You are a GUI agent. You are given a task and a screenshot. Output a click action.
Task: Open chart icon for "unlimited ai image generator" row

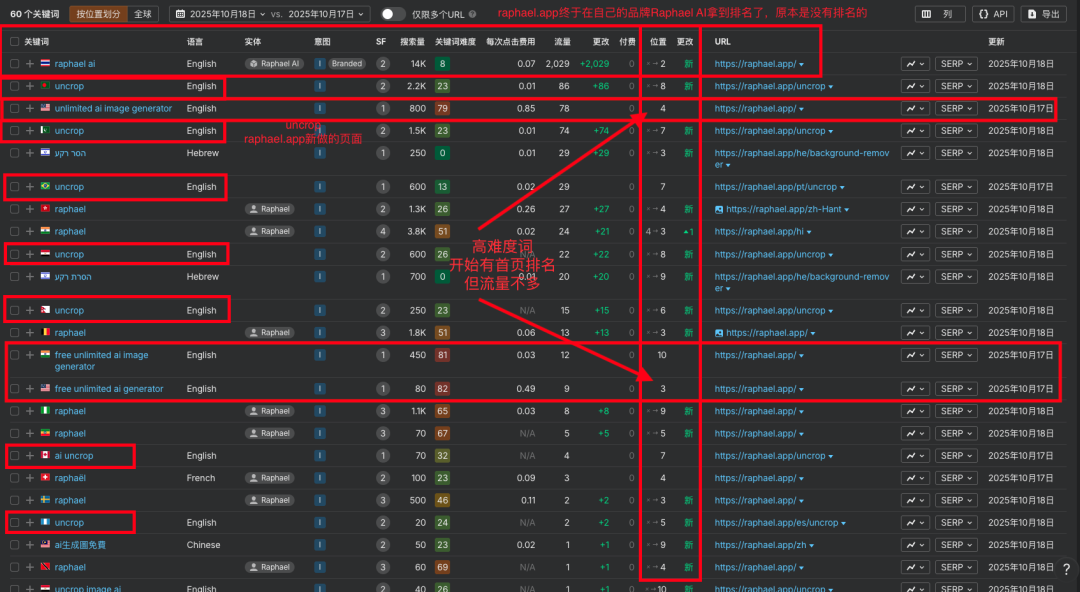(915, 108)
